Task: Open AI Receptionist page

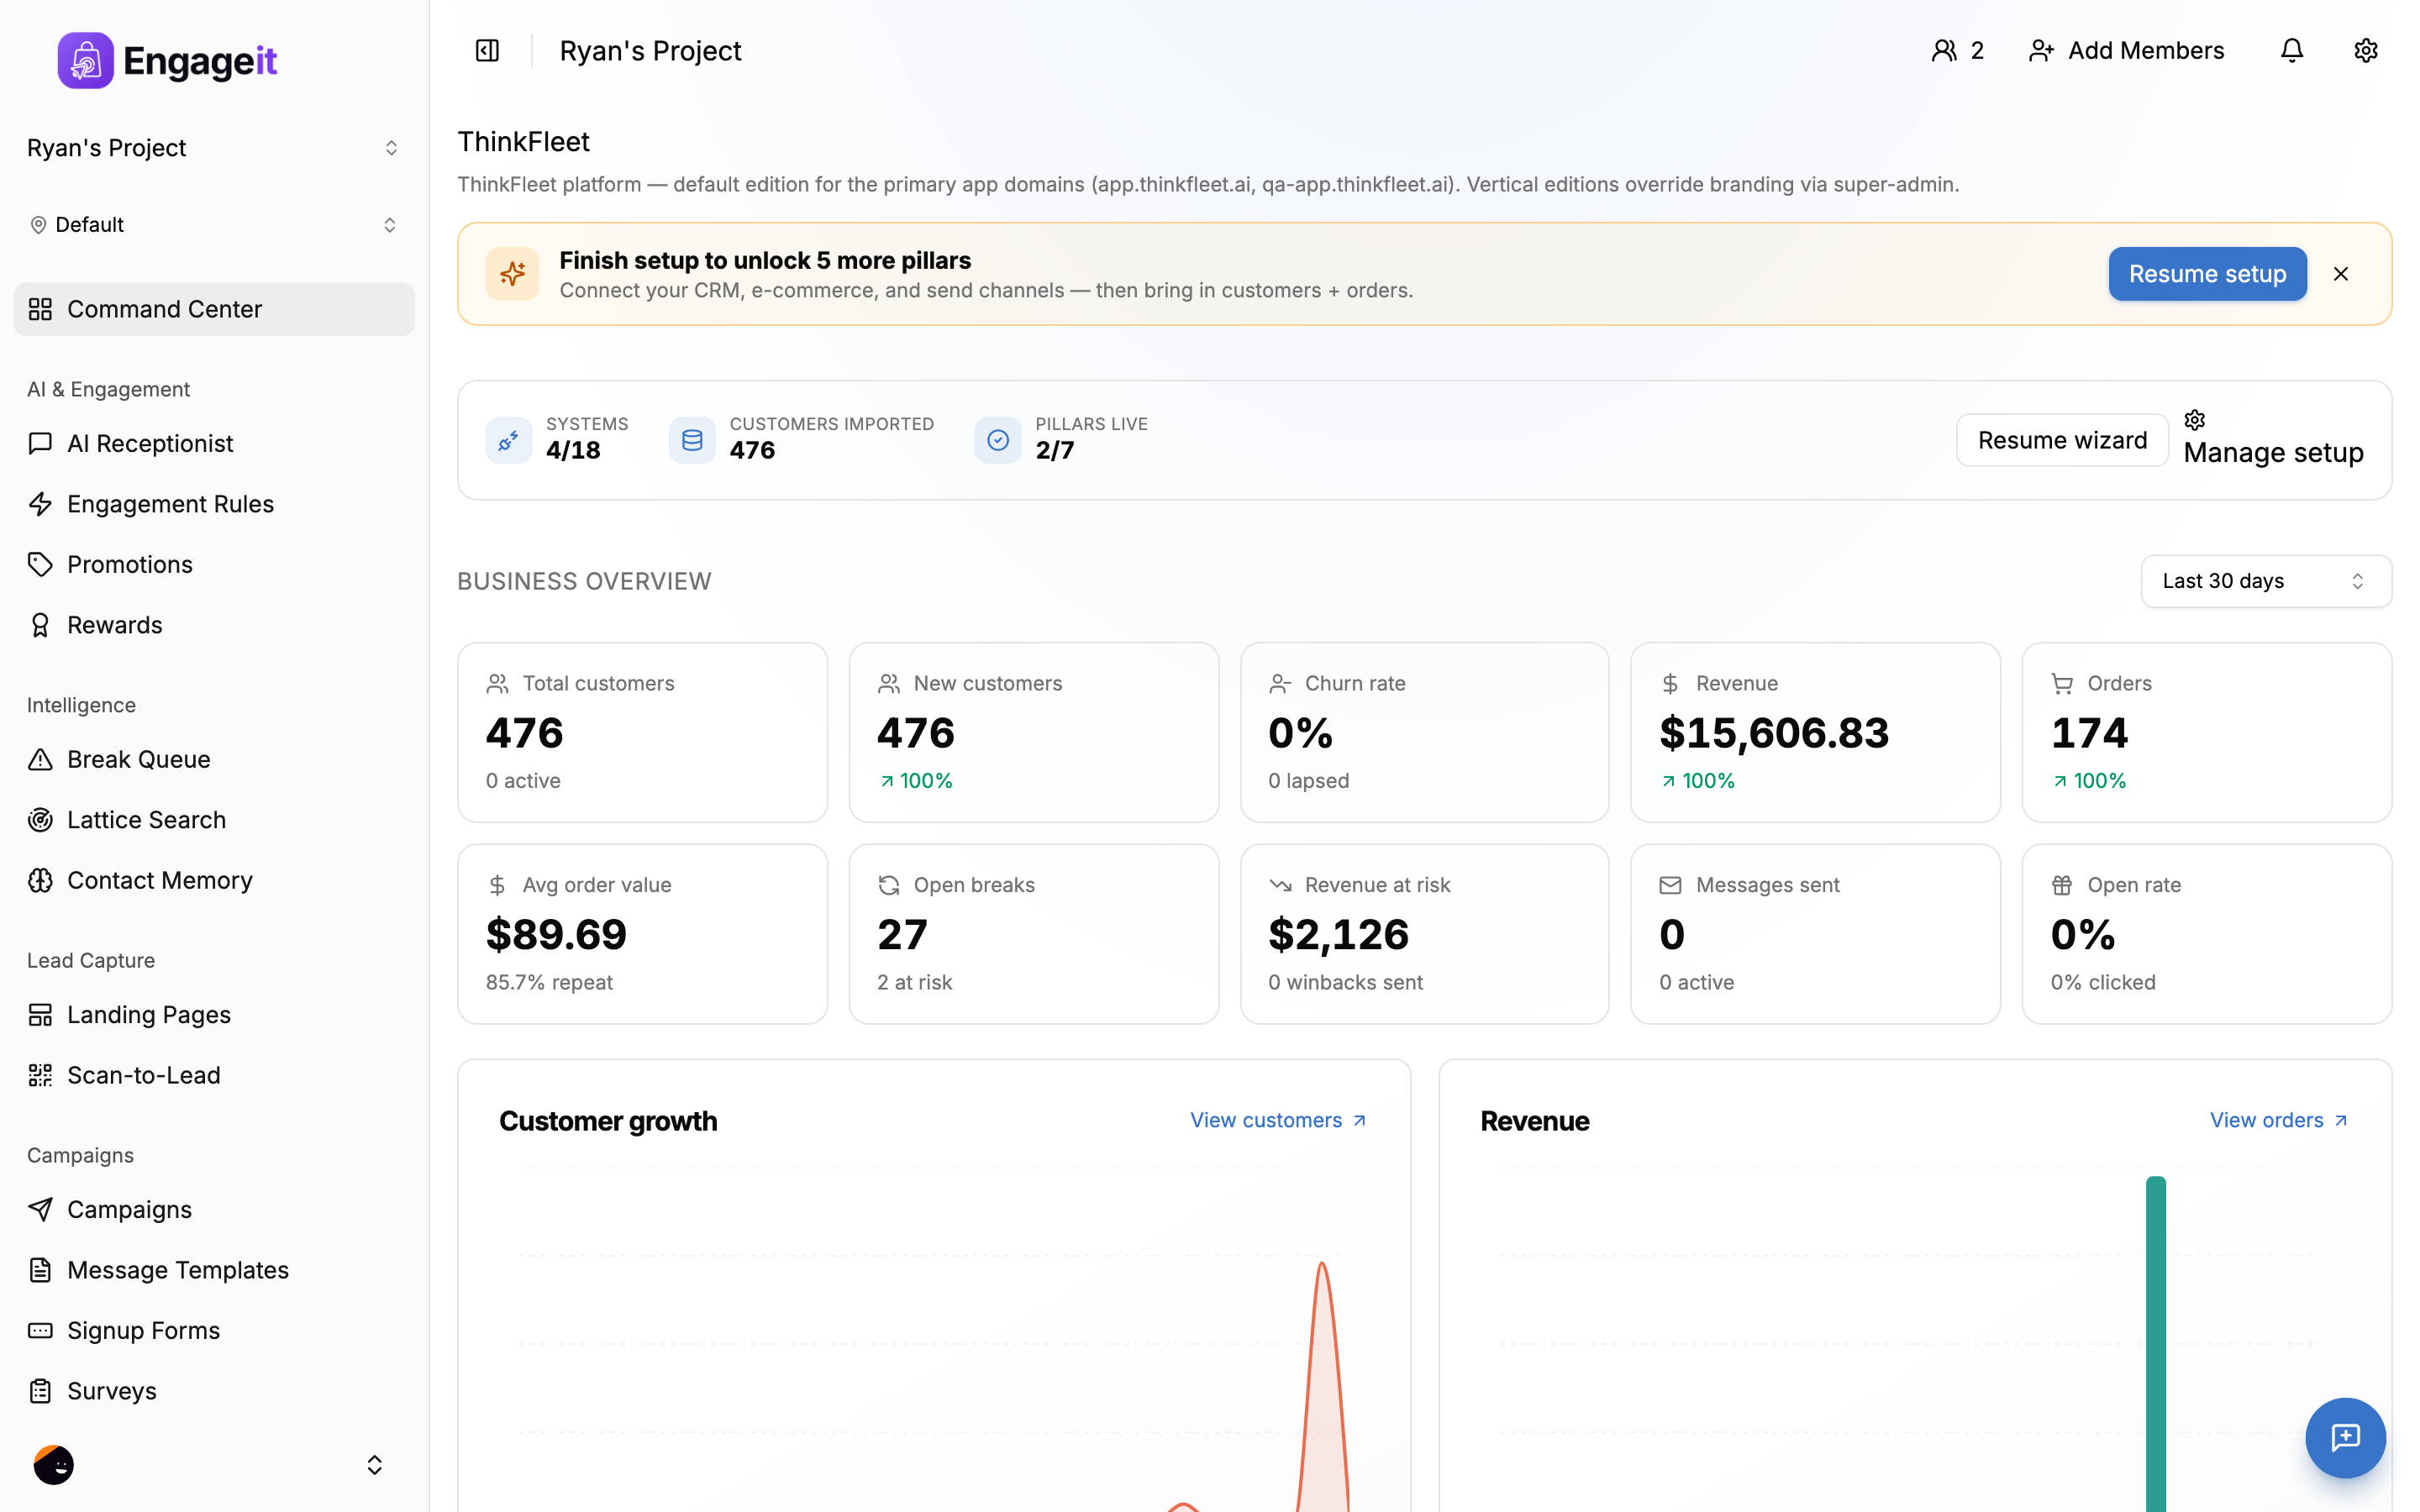Action: [x=213, y=443]
